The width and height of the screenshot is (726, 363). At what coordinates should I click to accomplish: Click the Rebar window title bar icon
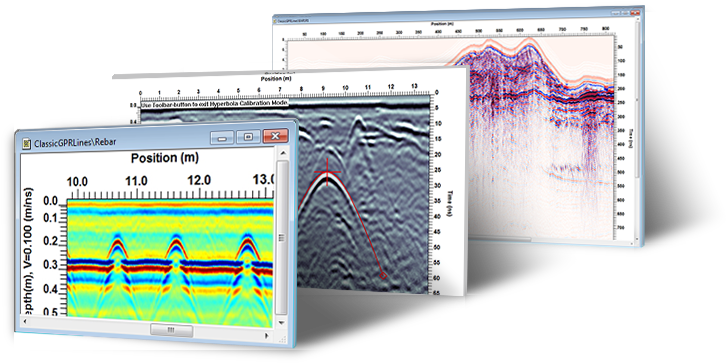coord(27,143)
